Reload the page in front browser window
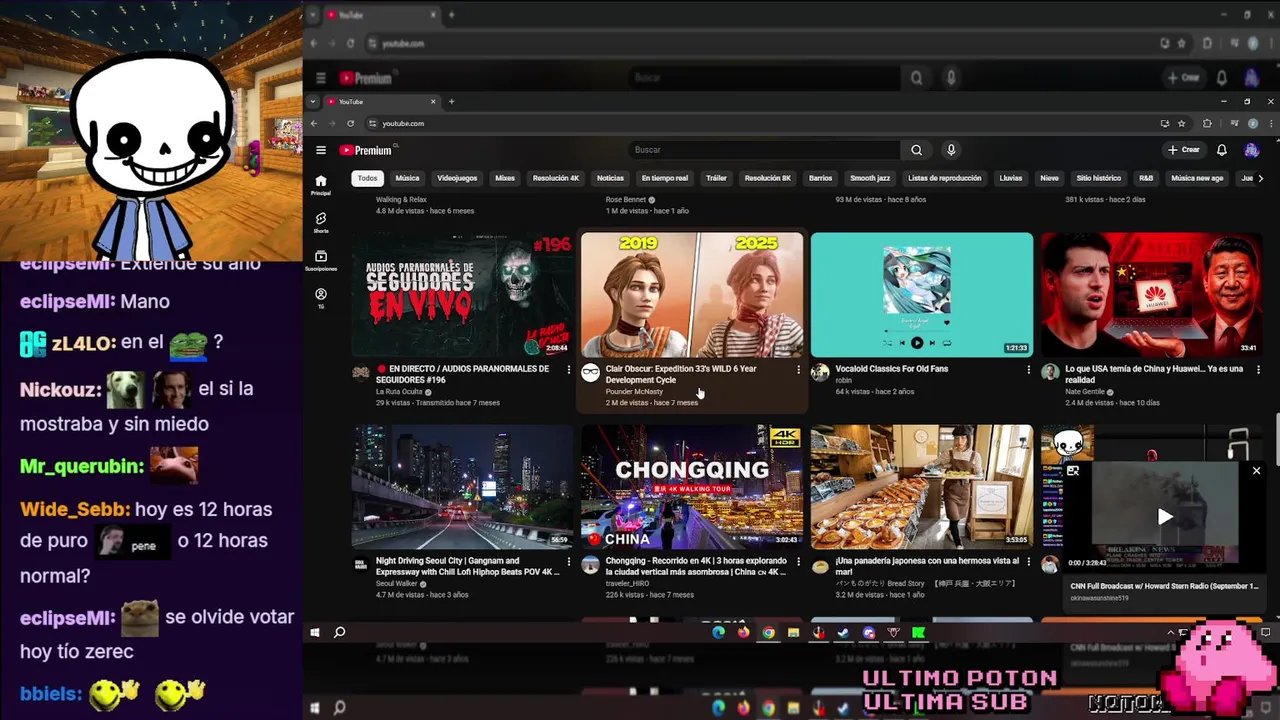 pyautogui.click(x=350, y=123)
